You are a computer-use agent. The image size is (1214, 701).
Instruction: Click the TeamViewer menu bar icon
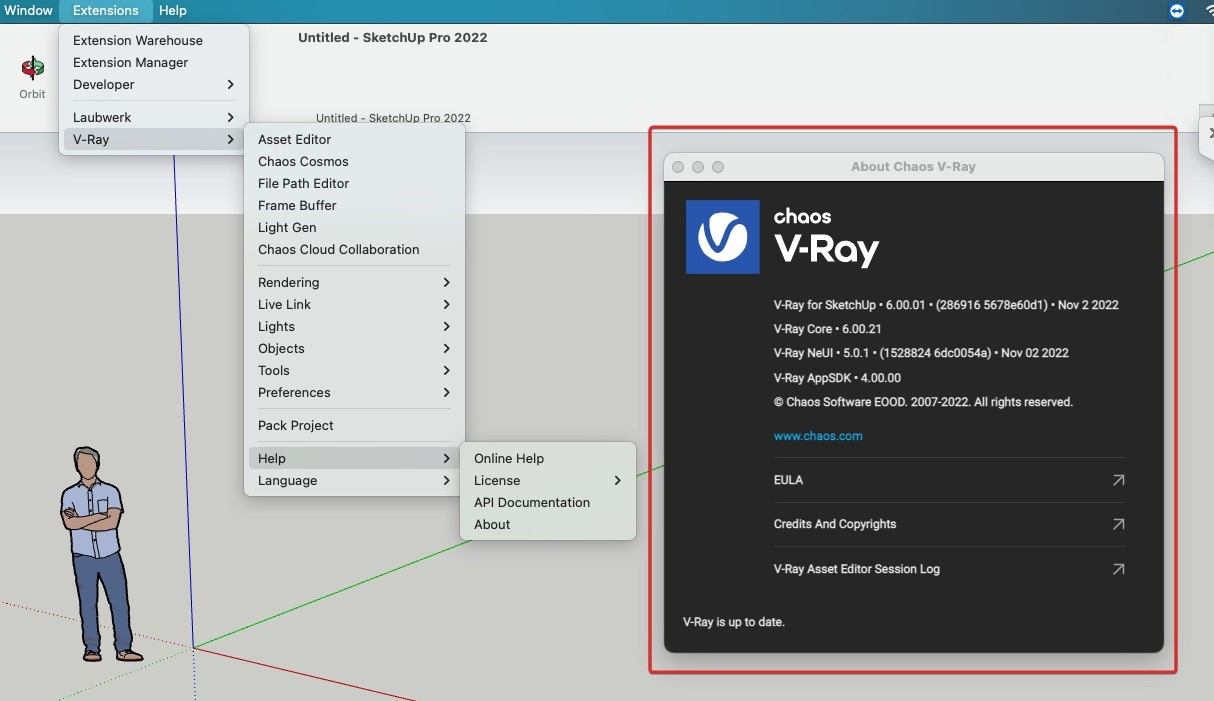(x=1176, y=10)
